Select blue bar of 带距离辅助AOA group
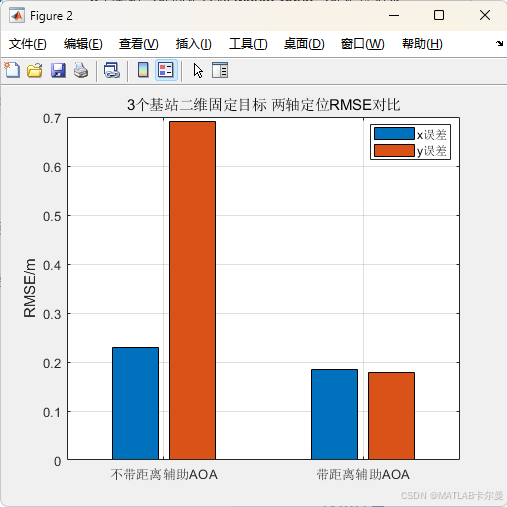 [x=334, y=414]
